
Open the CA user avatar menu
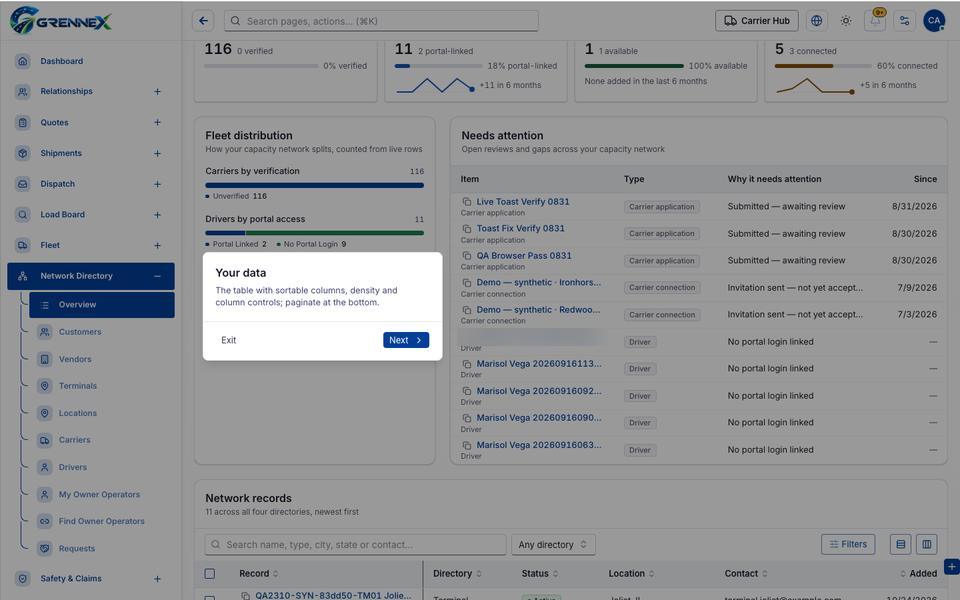point(934,21)
